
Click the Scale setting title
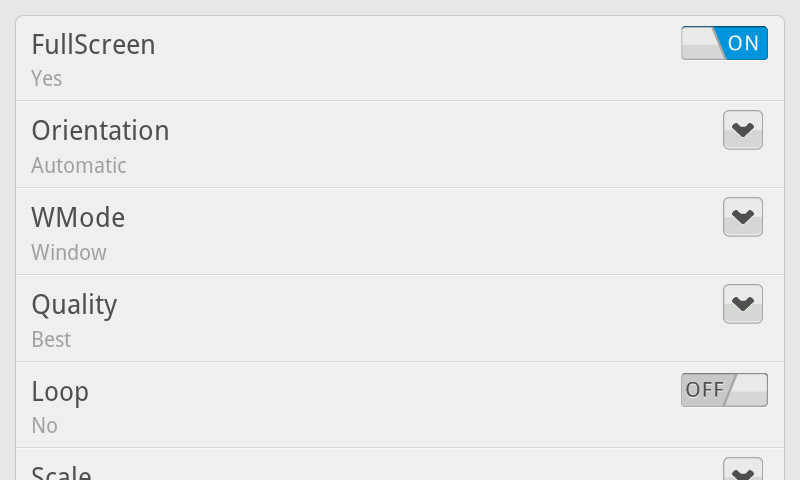(61, 472)
